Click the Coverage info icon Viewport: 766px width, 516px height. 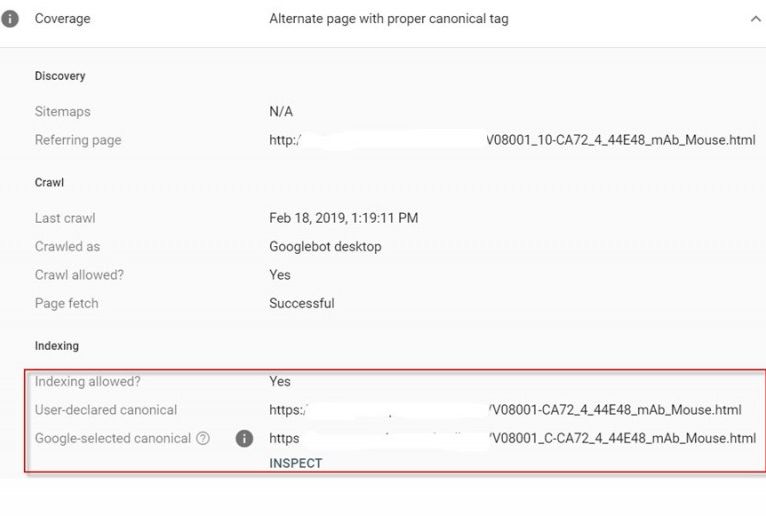tap(10, 19)
